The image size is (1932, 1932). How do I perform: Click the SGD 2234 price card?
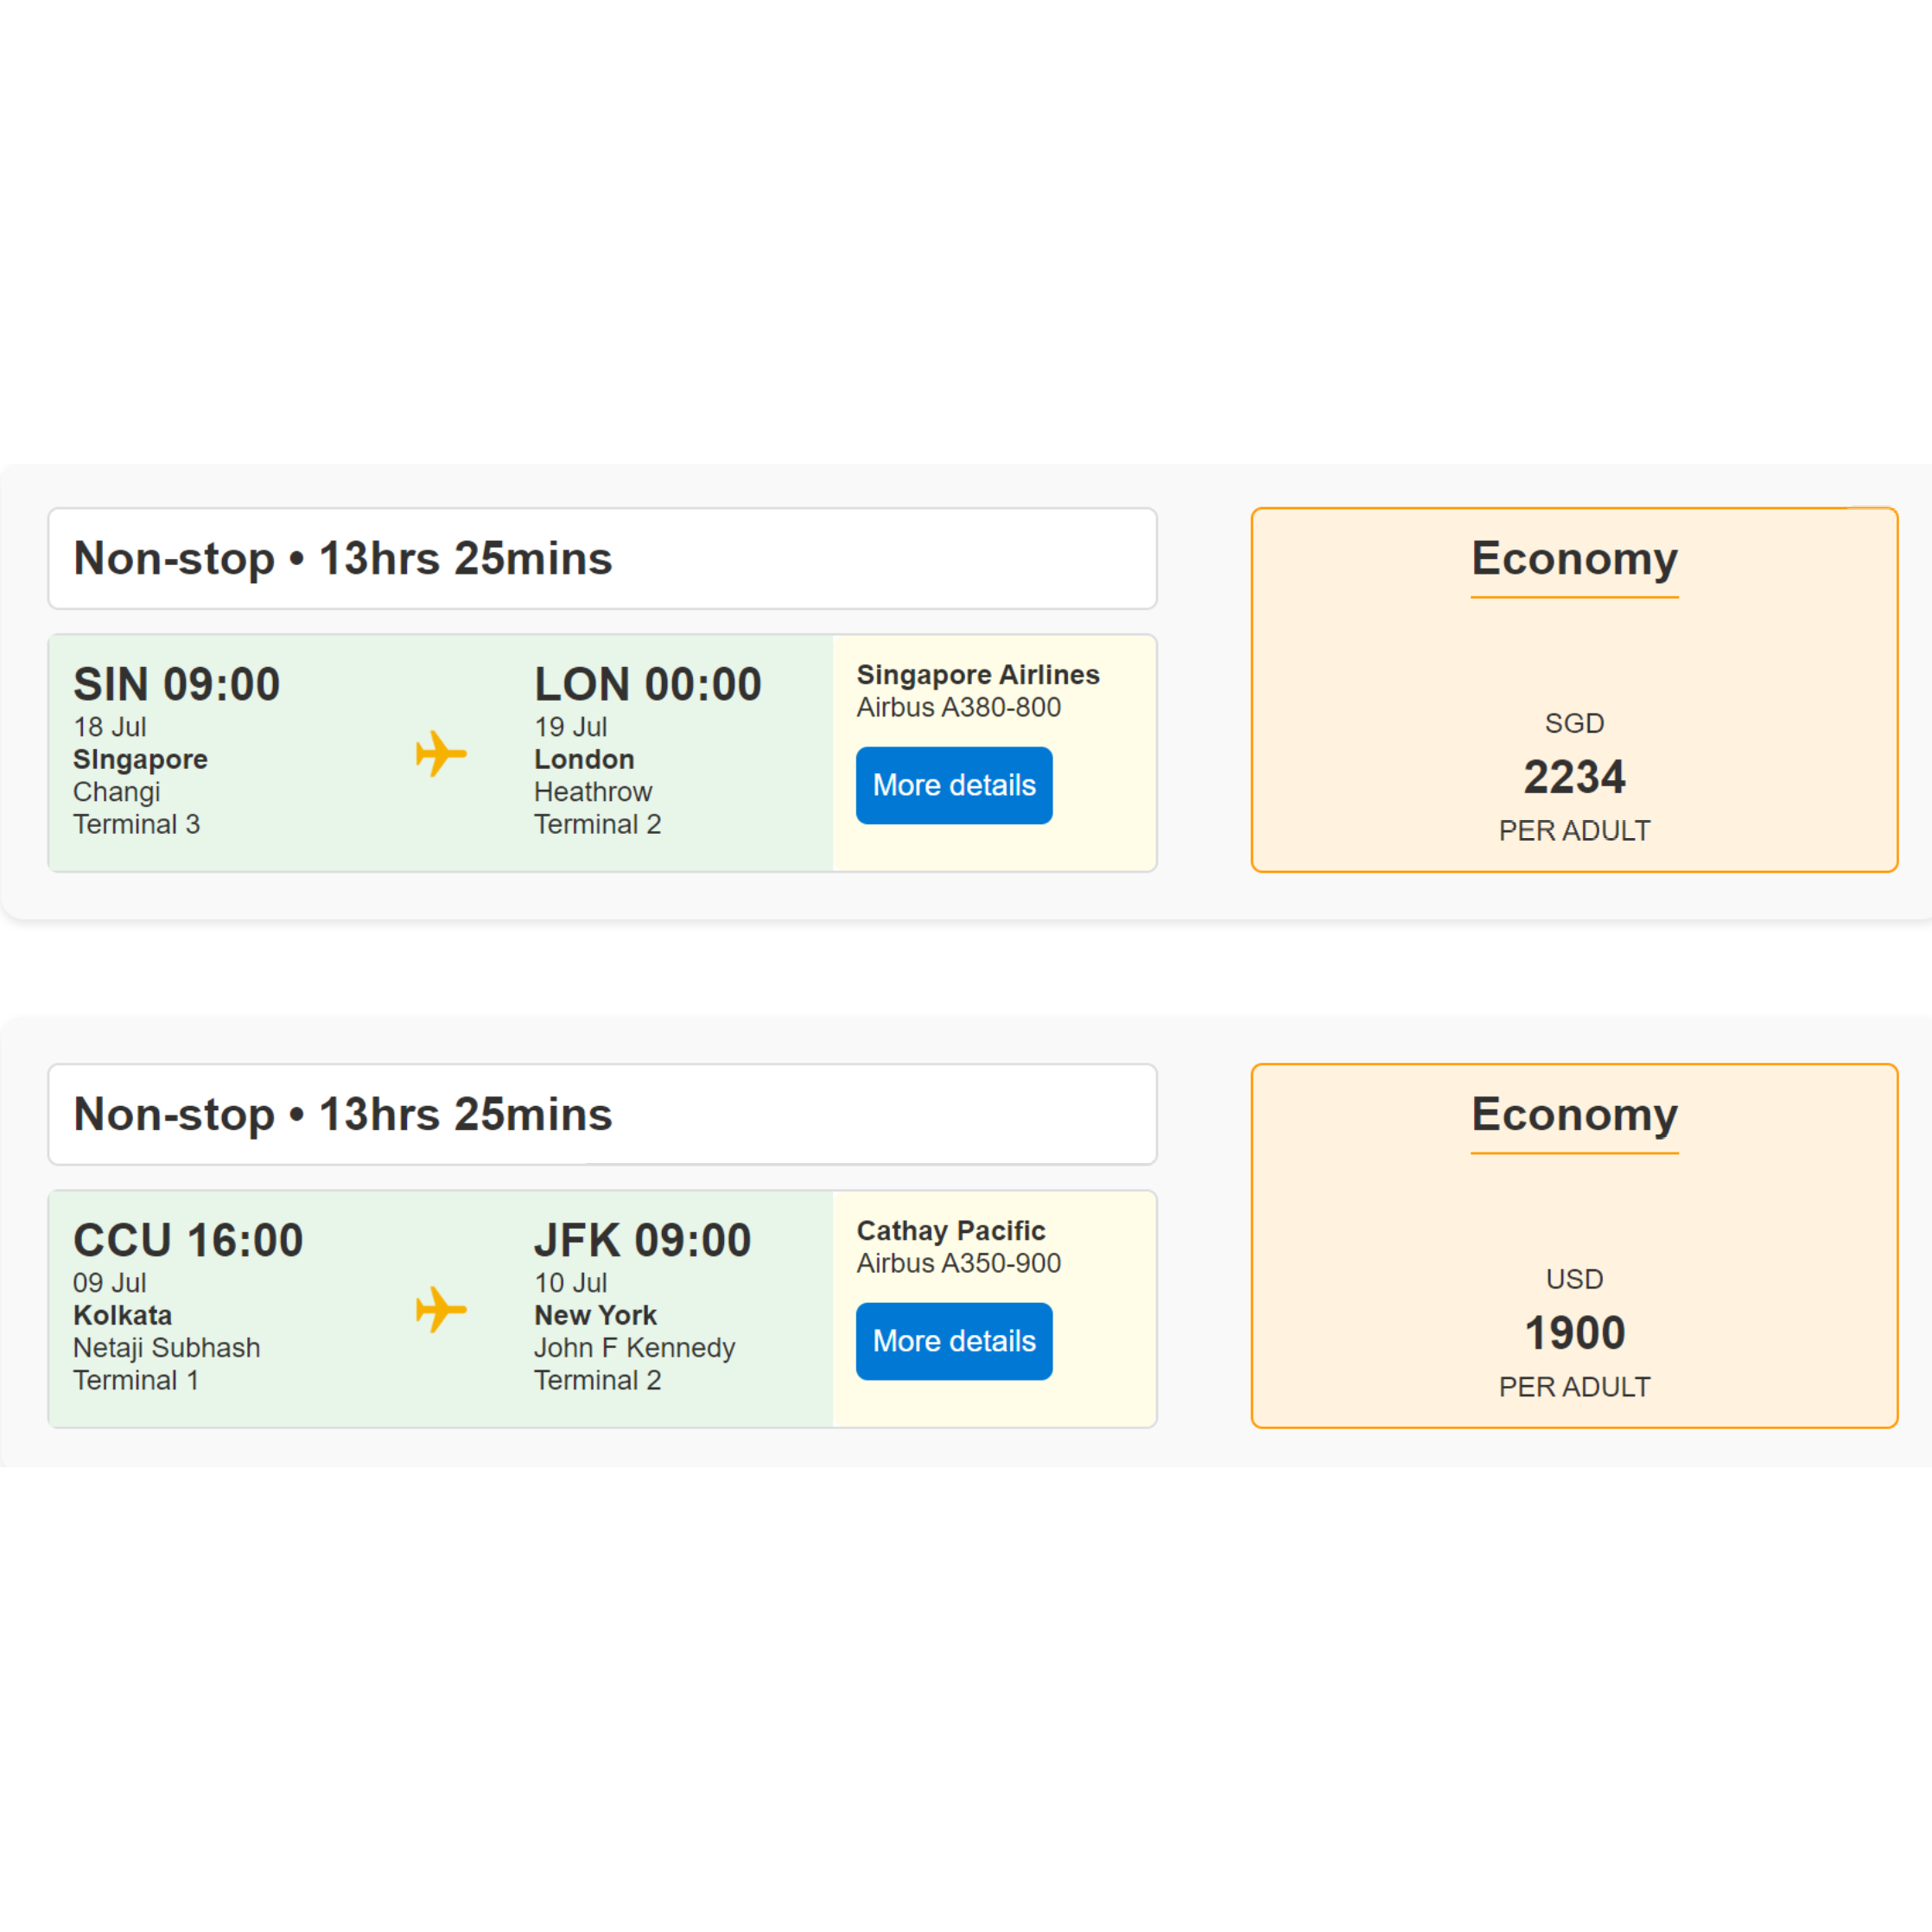pos(1575,777)
